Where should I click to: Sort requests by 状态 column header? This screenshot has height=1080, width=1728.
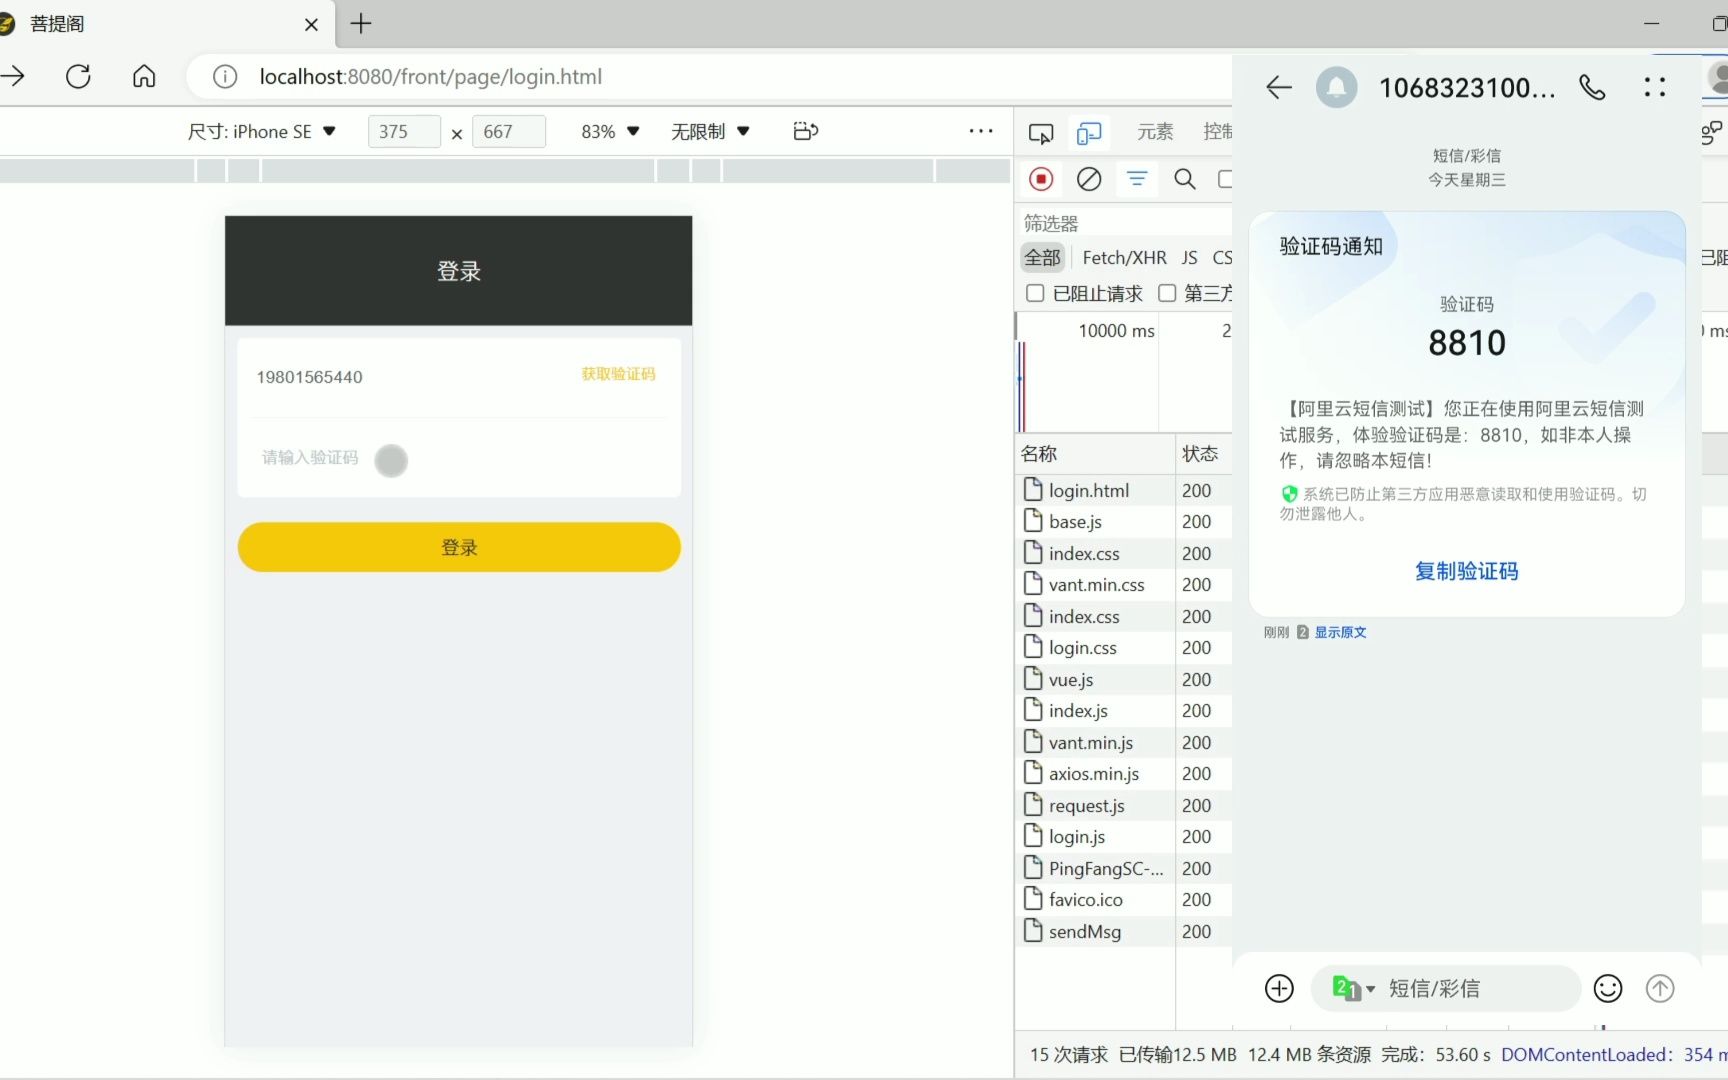click(1203, 453)
